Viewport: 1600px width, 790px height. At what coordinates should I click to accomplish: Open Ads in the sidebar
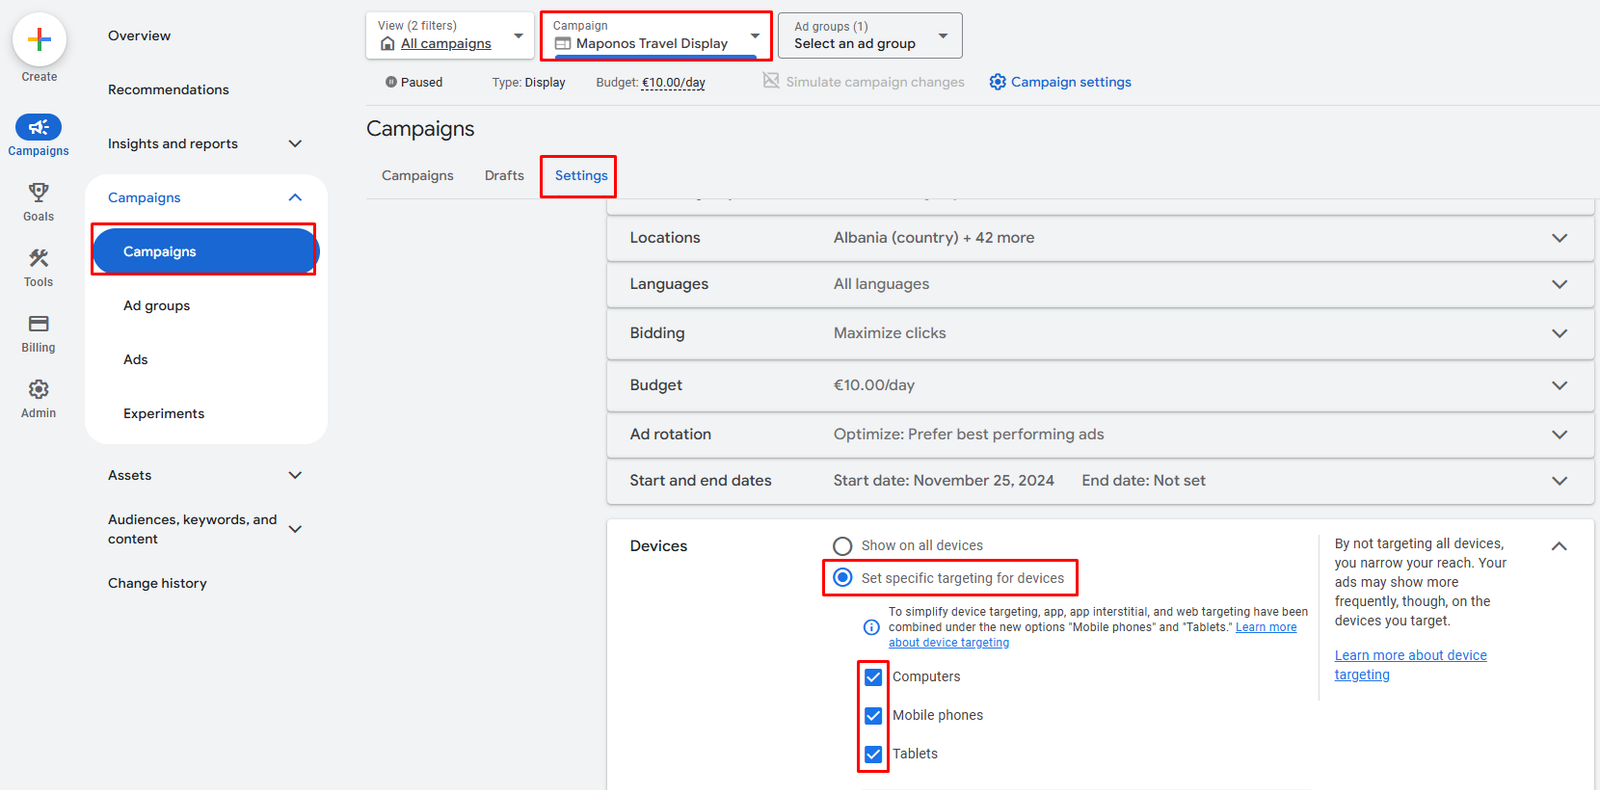(135, 360)
